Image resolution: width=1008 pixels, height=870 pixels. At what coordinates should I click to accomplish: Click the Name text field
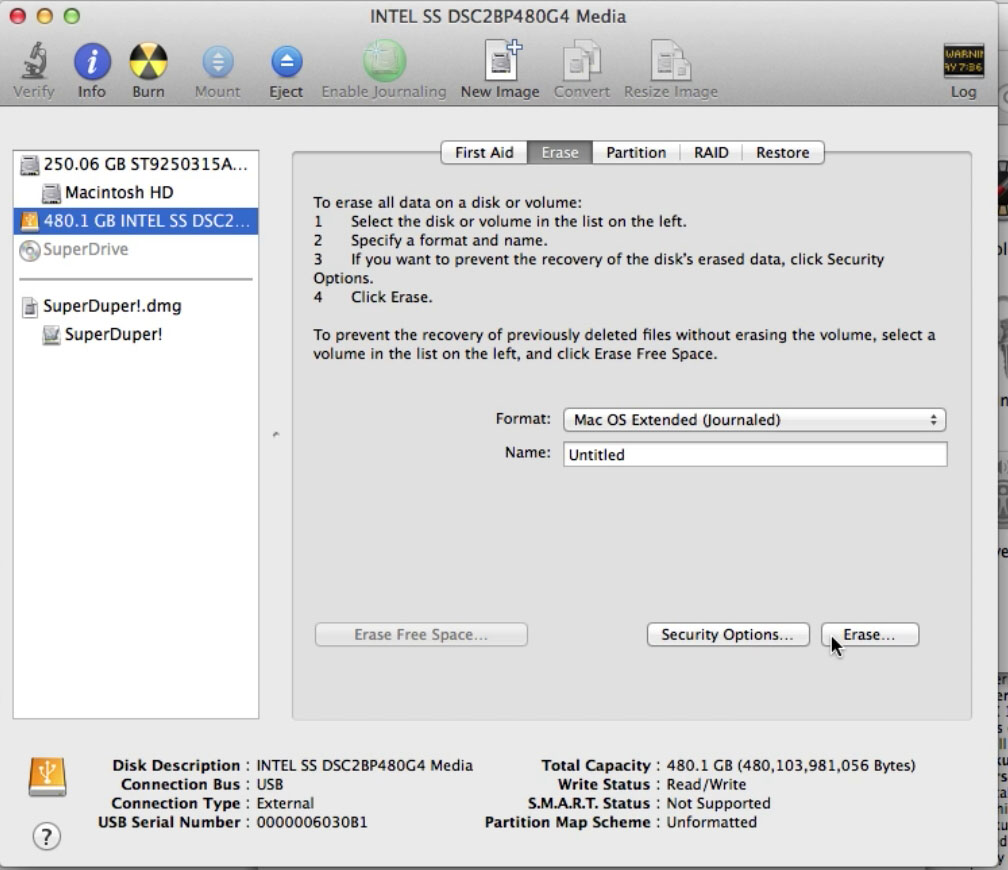point(755,455)
